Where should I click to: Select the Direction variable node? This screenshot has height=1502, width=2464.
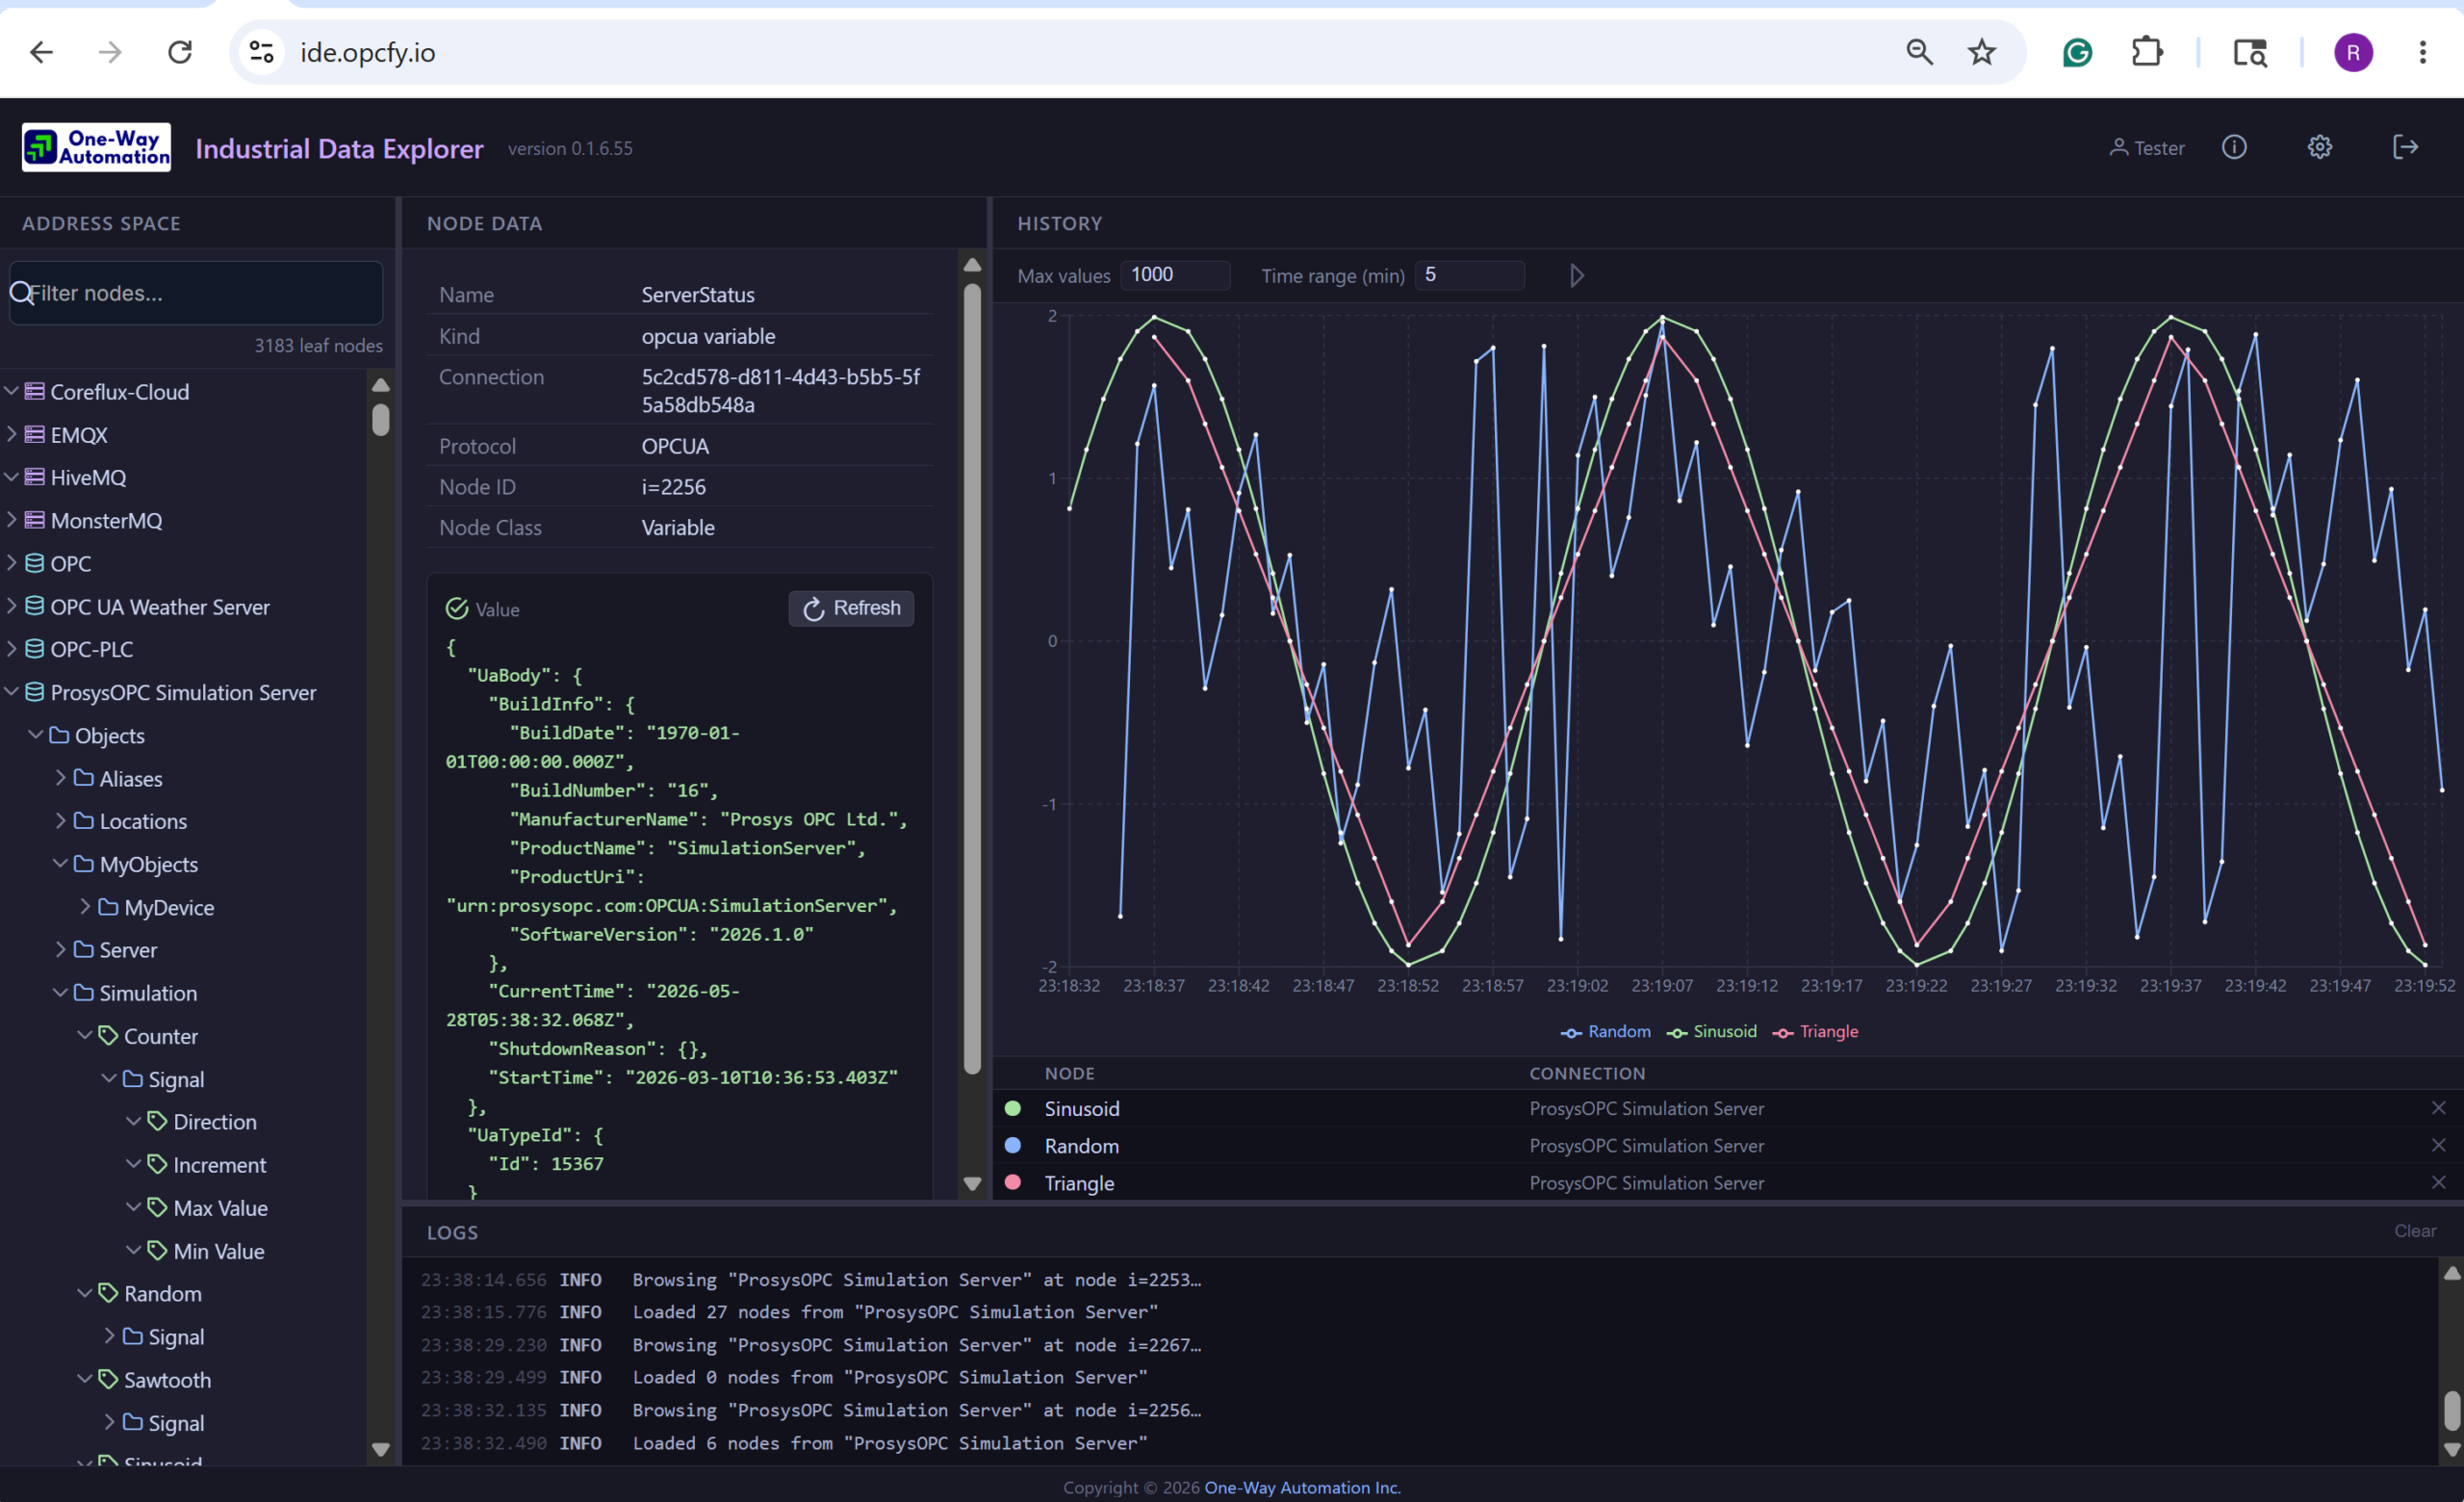click(214, 1122)
